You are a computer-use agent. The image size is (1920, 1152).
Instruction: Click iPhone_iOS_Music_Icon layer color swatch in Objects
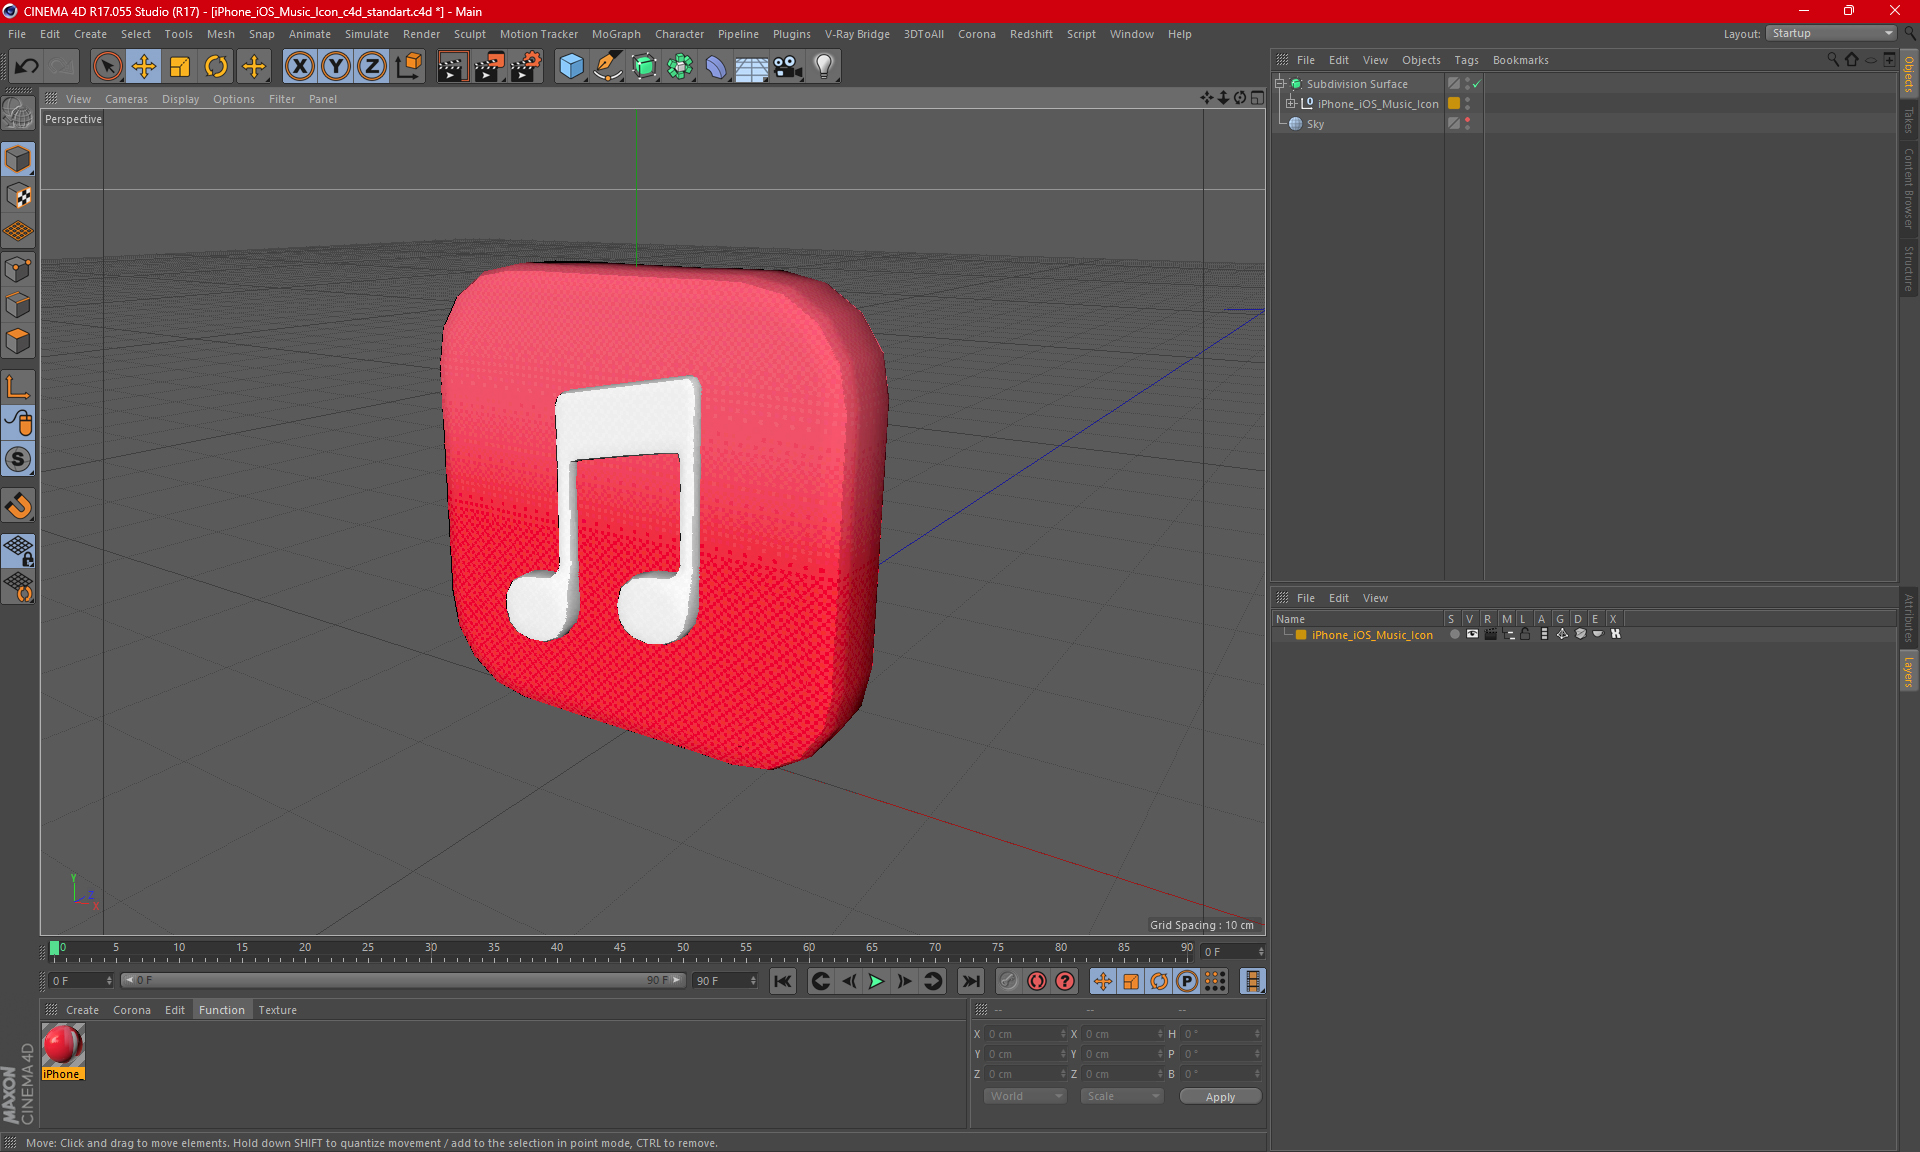pyautogui.click(x=1454, y=104)
